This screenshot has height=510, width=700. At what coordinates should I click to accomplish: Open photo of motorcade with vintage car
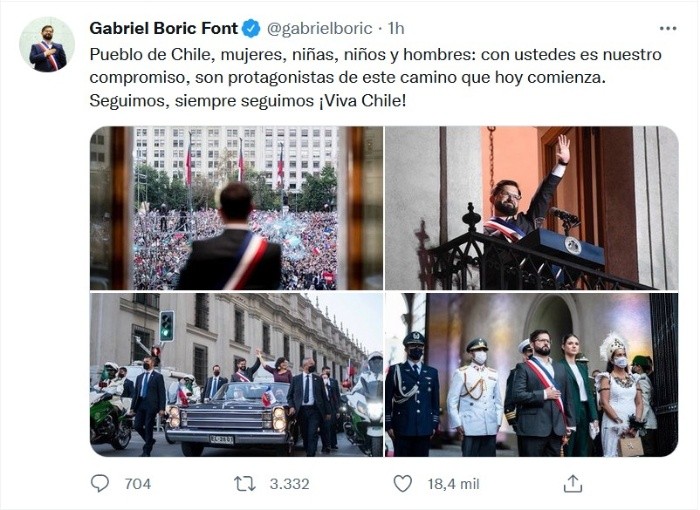(x=236, y=375)
